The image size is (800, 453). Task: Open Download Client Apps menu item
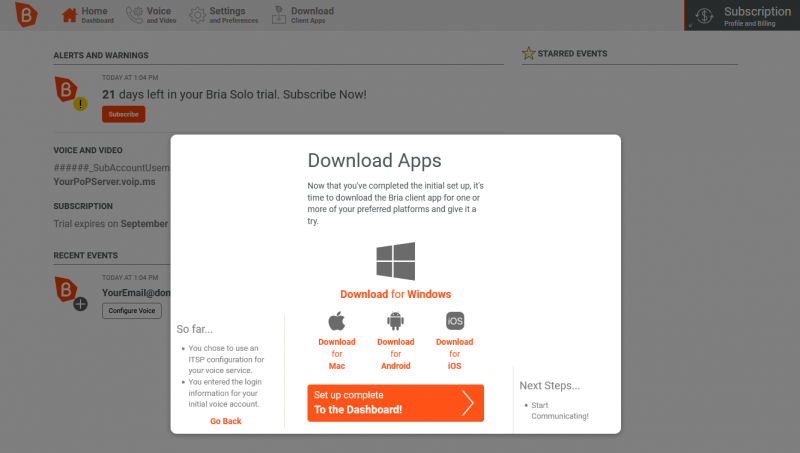(x=303, y=15)
